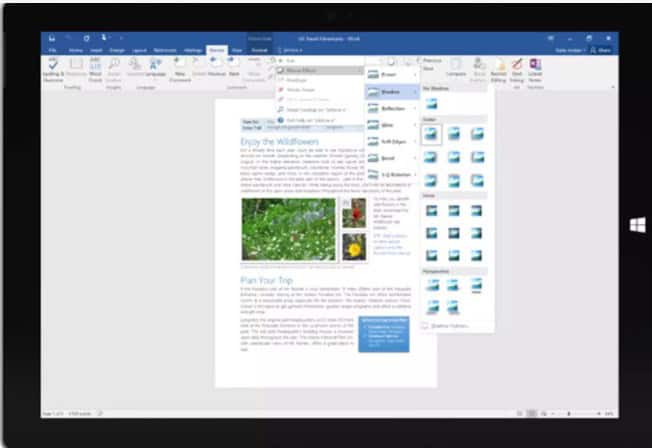
Task: Switch to the View tab
Action: click(x=237, y=50)
